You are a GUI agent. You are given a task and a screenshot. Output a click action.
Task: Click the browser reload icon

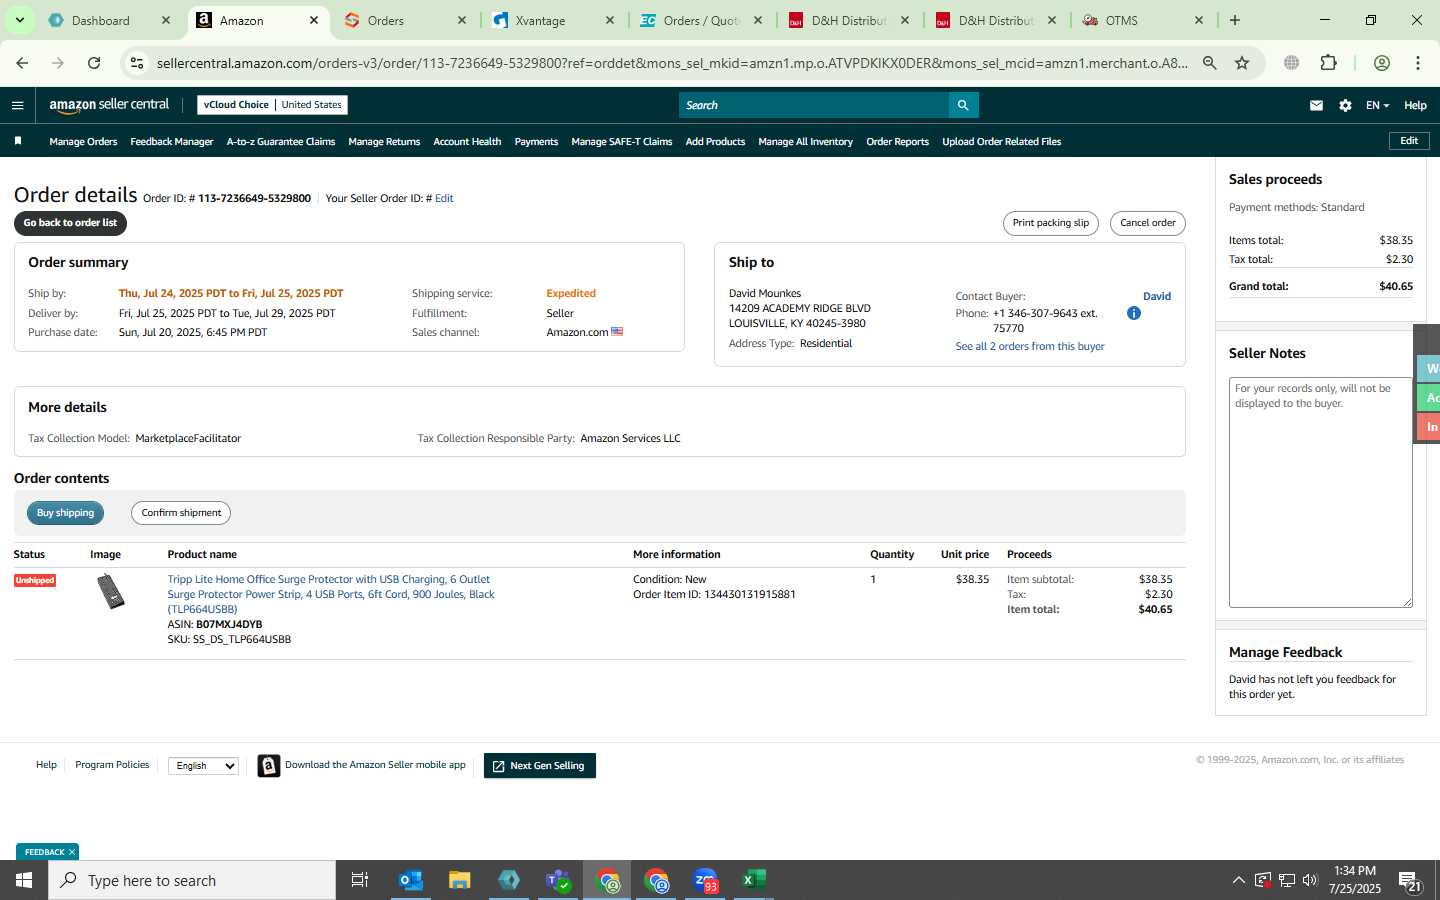94,63
